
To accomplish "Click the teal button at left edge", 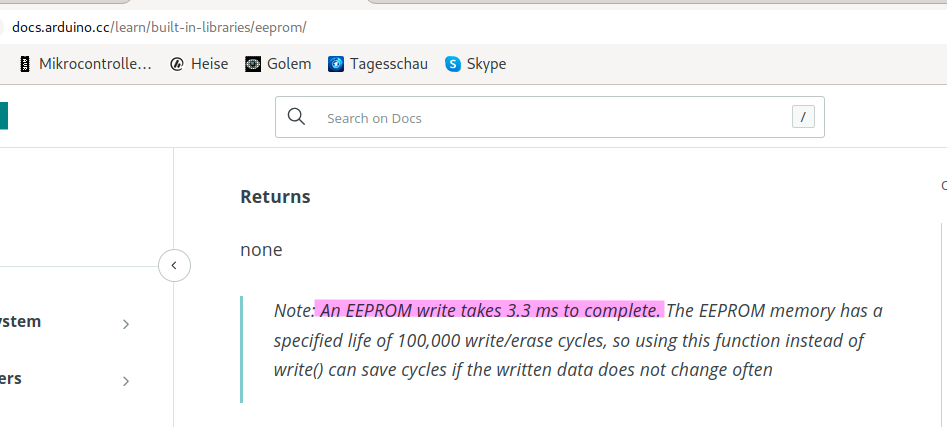I will point(4,116).
